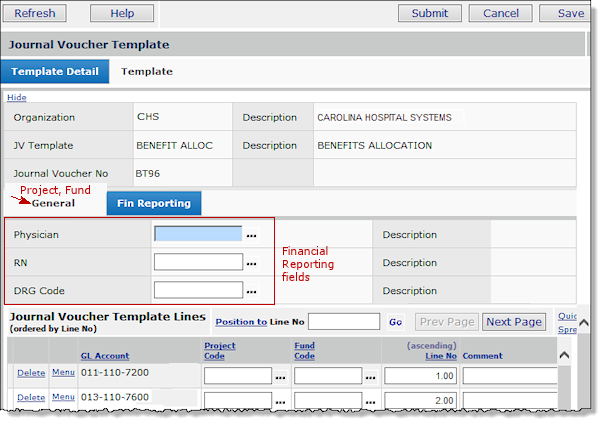Open Project Code lookup for line 1.00
The height and width of the screenshot is (426, 604).
tap(281, 377)
